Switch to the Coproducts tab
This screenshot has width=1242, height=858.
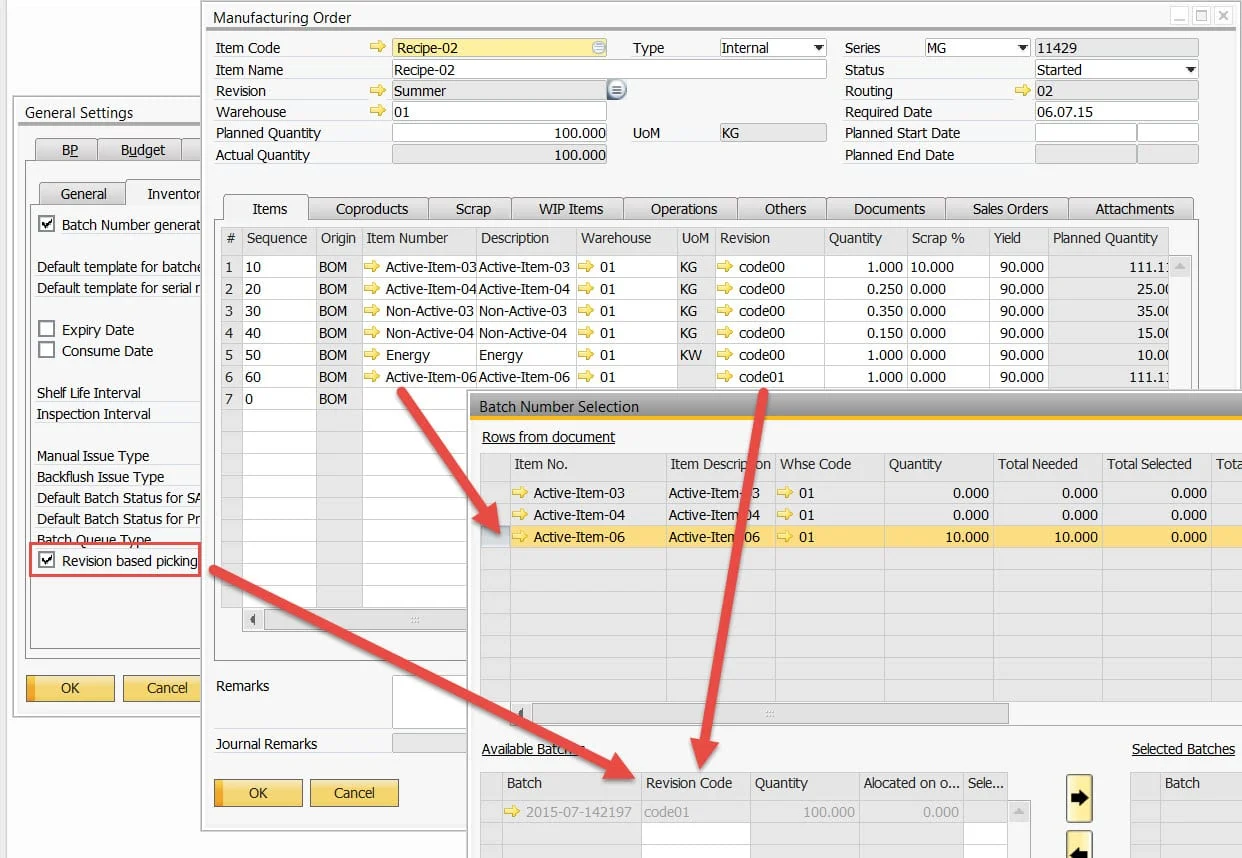372,209
